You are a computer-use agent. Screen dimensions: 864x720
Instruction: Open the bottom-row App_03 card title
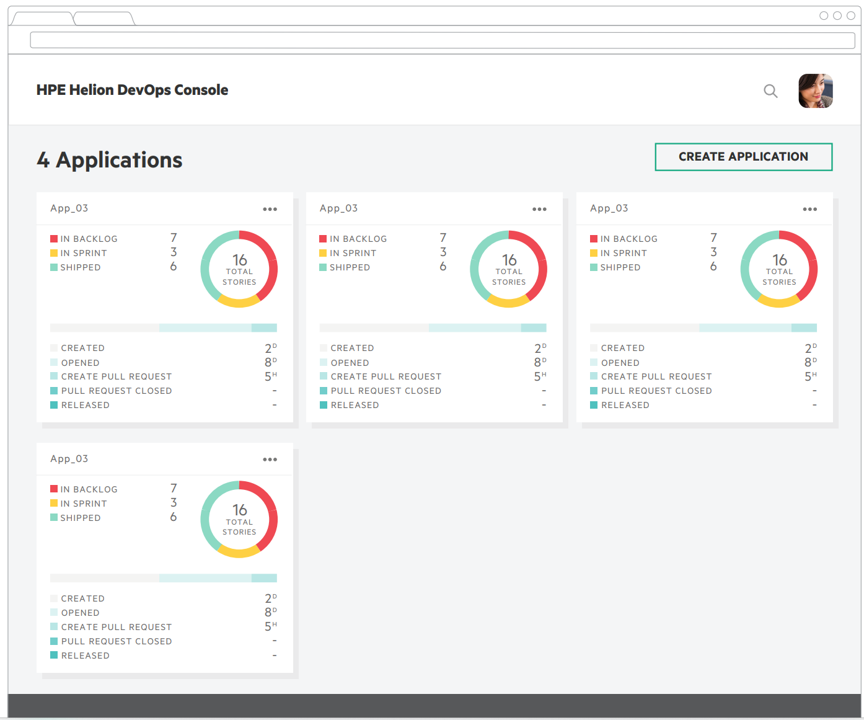click(x=69, y=459)
